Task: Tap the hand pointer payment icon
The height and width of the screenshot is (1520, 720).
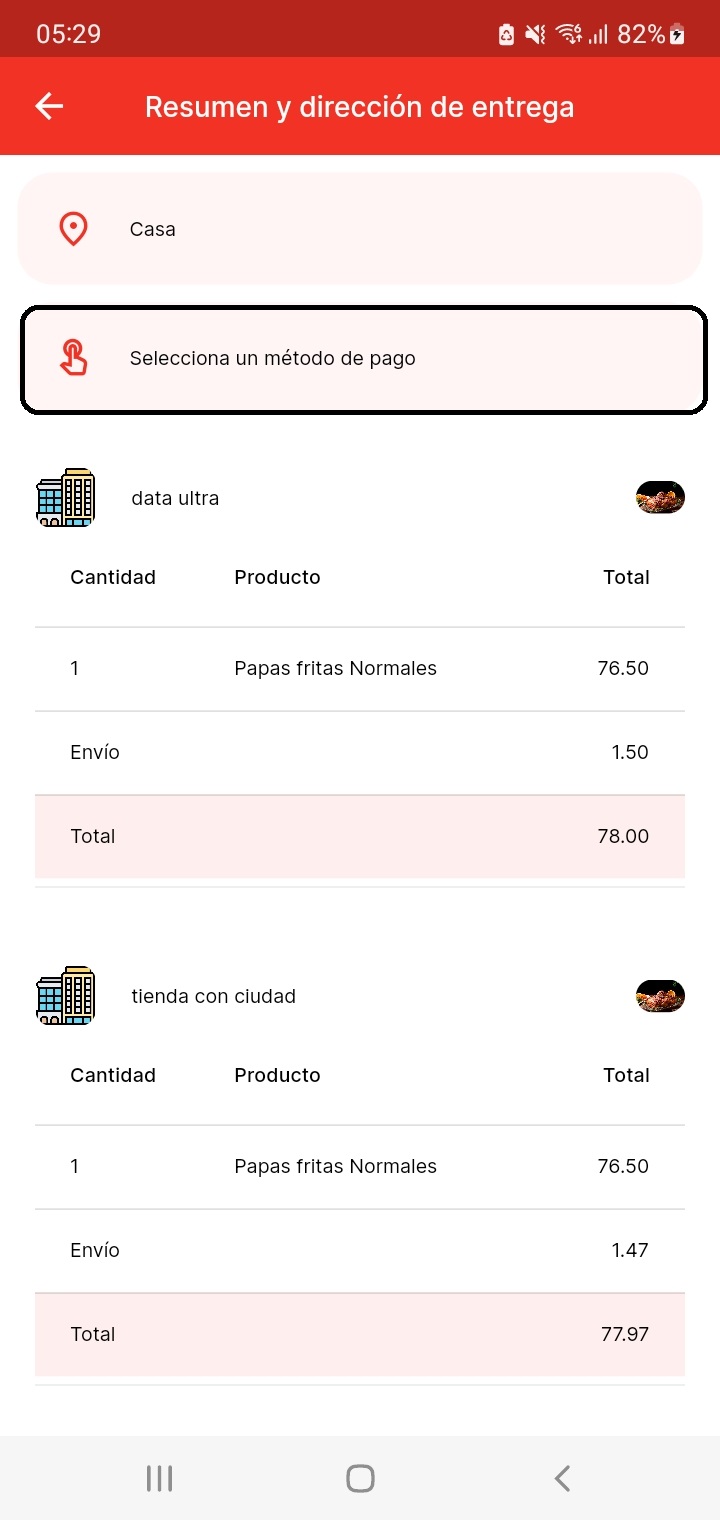Action: [73, 358]
